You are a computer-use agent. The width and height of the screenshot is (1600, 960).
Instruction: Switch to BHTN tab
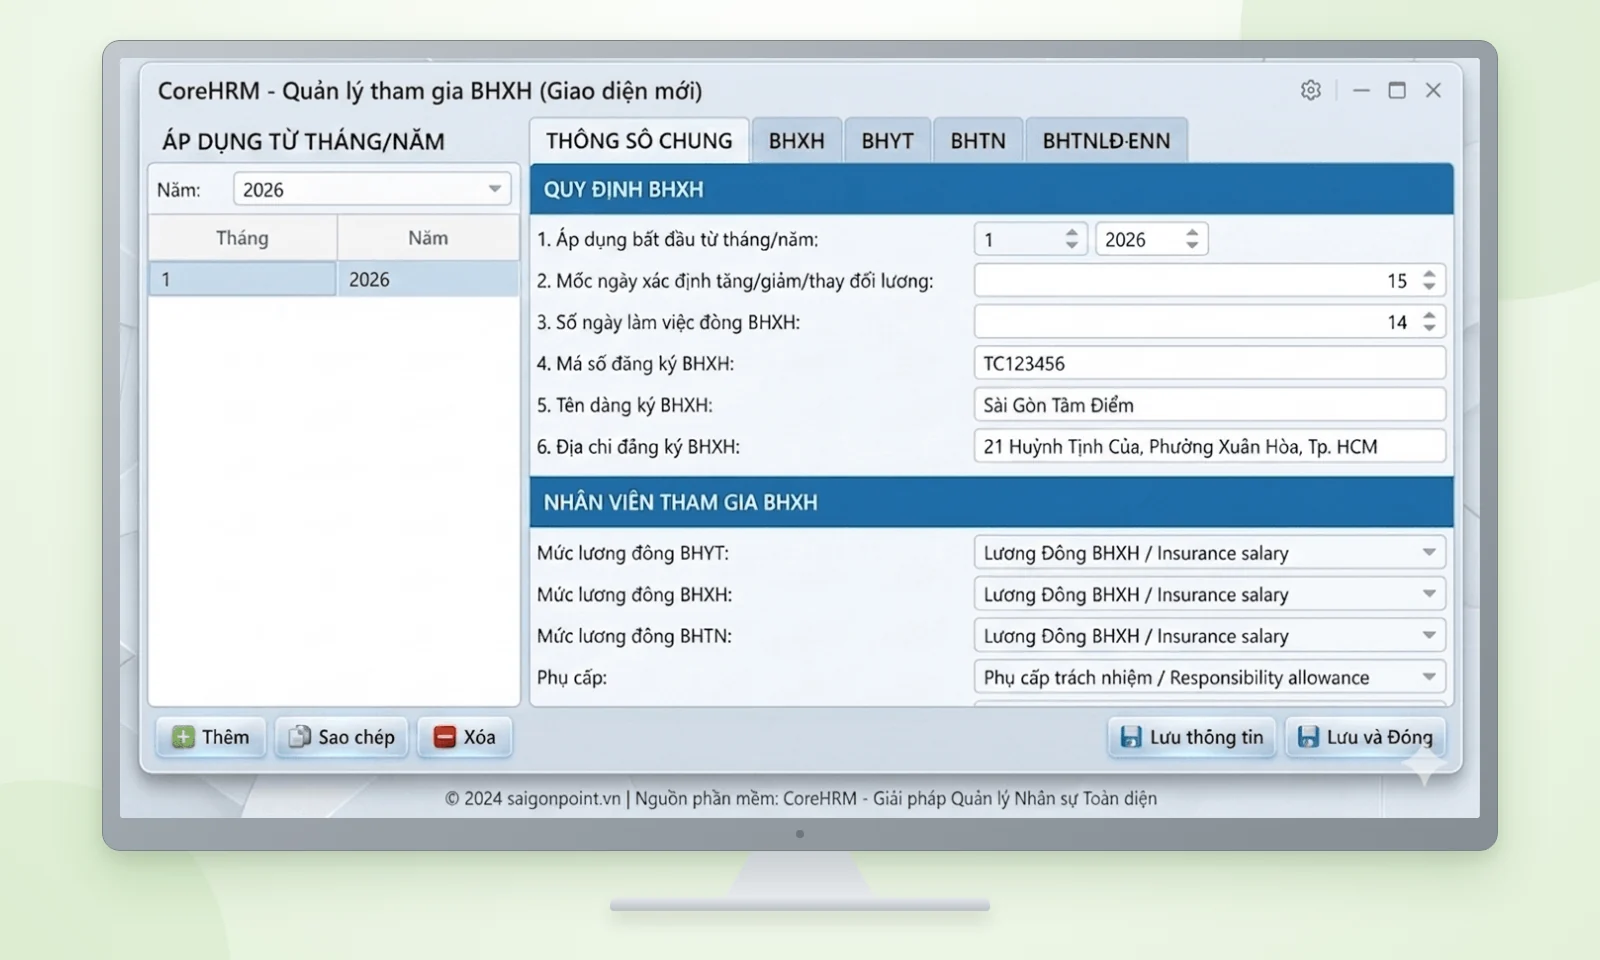click(x=978, y=141)
